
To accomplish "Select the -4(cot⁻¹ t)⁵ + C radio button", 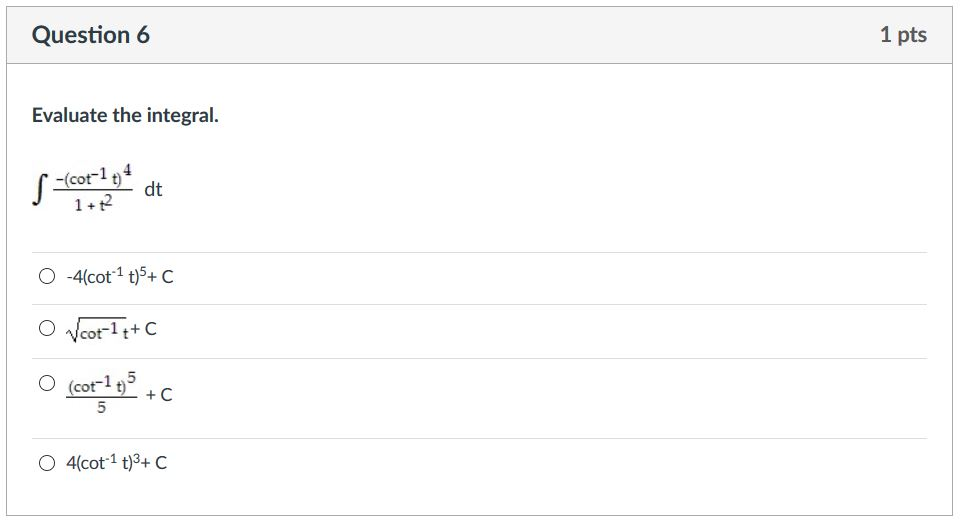I will (47, 277).
